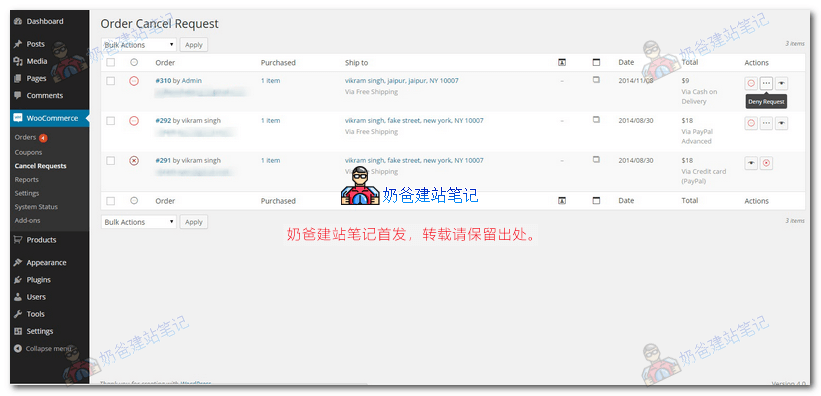The height and width of the screenshot is (396, 821).
Task: Click the order notes column icon in table footer
Action: pos(596,201)
